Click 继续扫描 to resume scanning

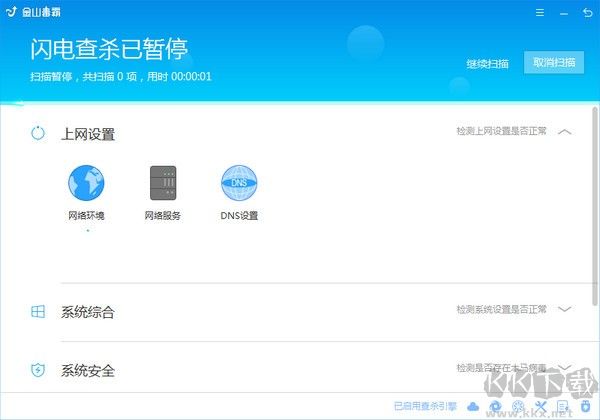click(488, 64)
